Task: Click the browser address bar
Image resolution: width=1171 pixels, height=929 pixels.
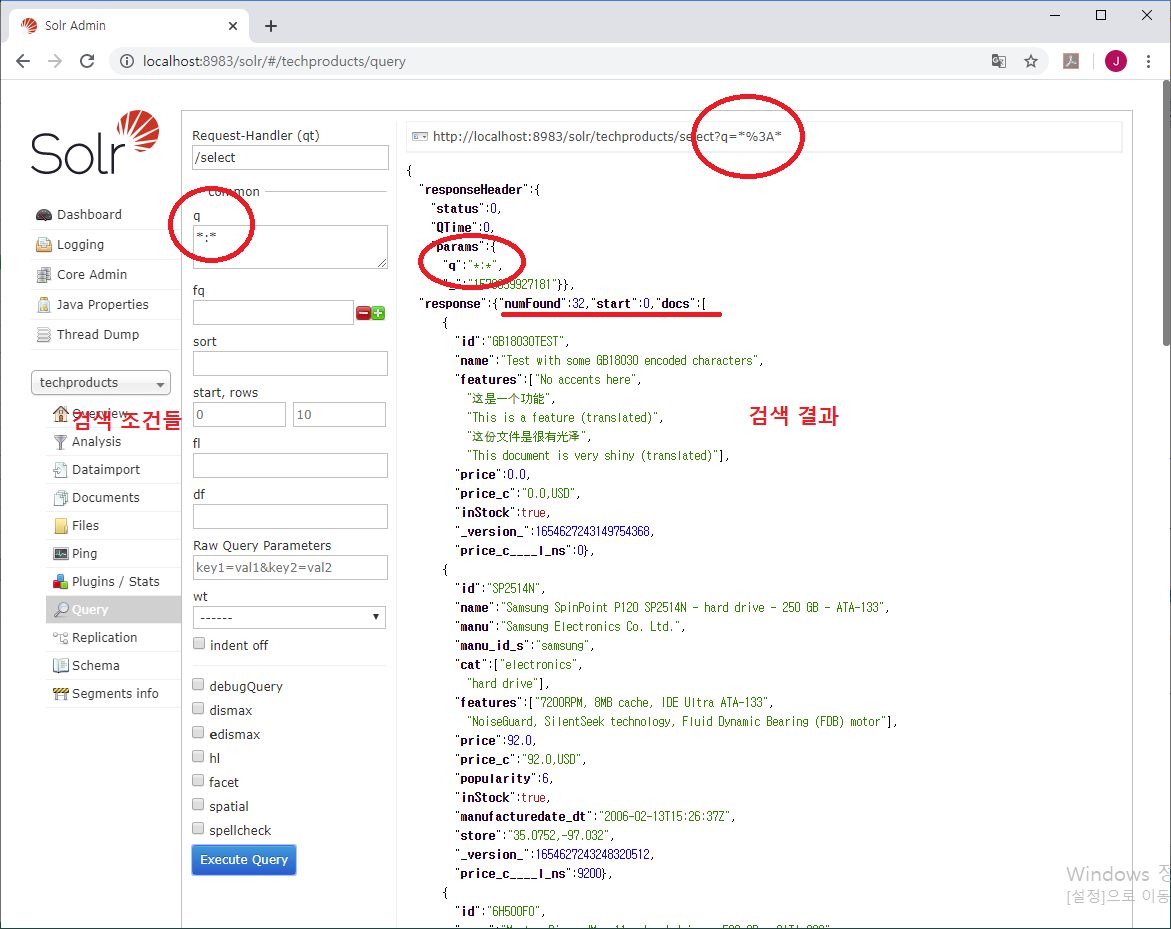Action: click(x=553, y=61)
